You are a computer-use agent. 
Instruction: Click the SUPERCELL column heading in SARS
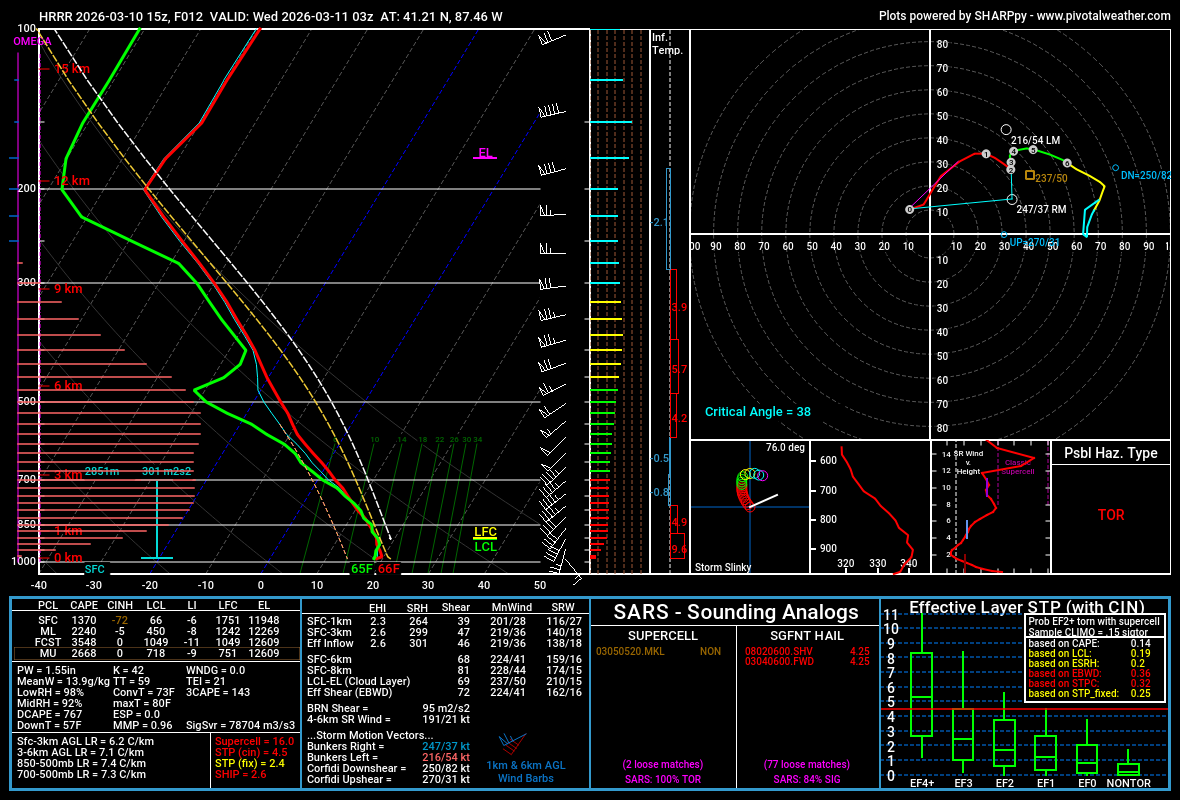(x=663, y=635)
